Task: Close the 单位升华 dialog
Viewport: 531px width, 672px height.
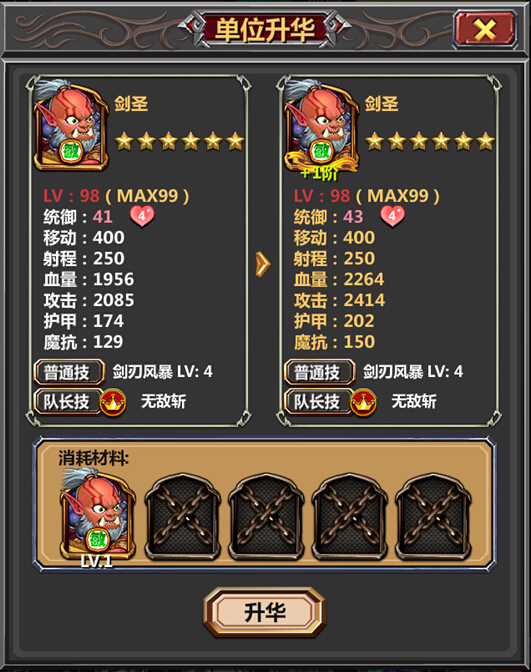Action: click(485, 30)
